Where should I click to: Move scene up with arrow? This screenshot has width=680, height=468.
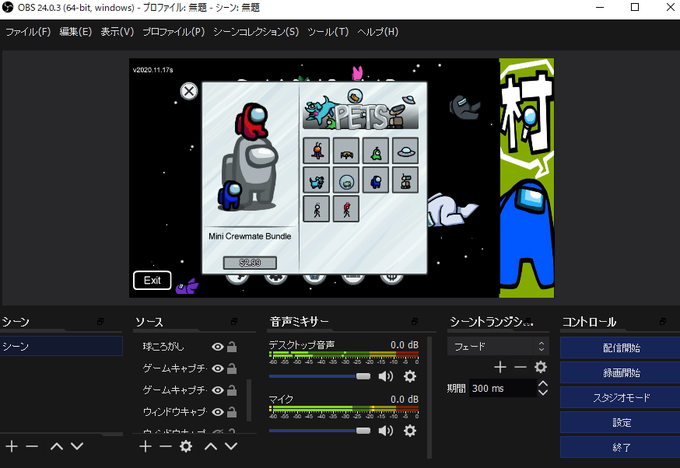pyautogui.click(x=57, y=446)
